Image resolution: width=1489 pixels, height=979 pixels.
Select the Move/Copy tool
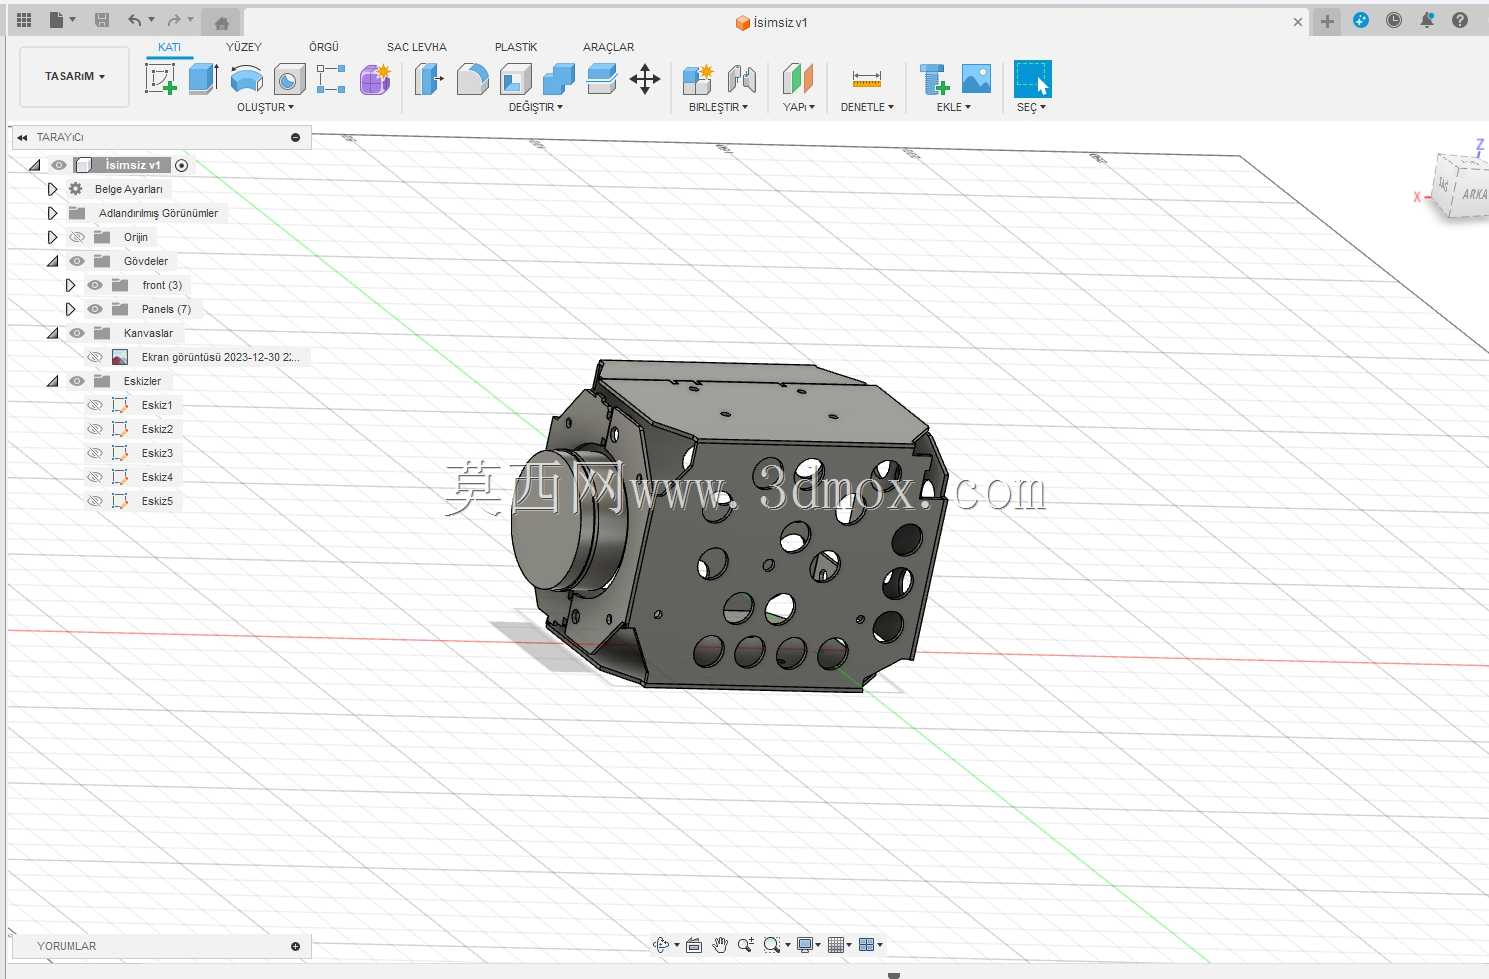[x=645, y=79]
